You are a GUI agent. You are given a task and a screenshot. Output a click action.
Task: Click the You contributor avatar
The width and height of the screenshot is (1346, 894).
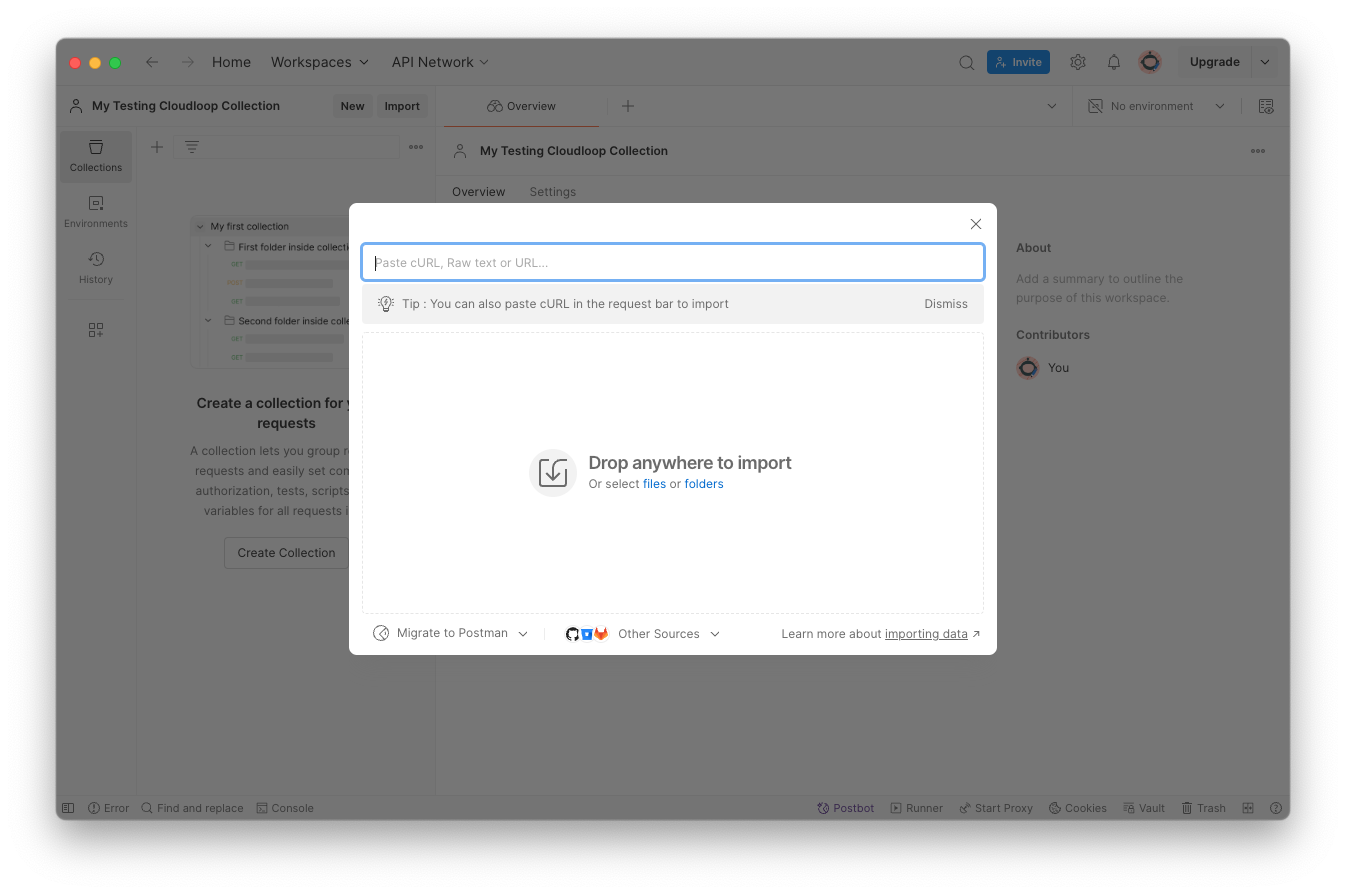[1028, 368]
